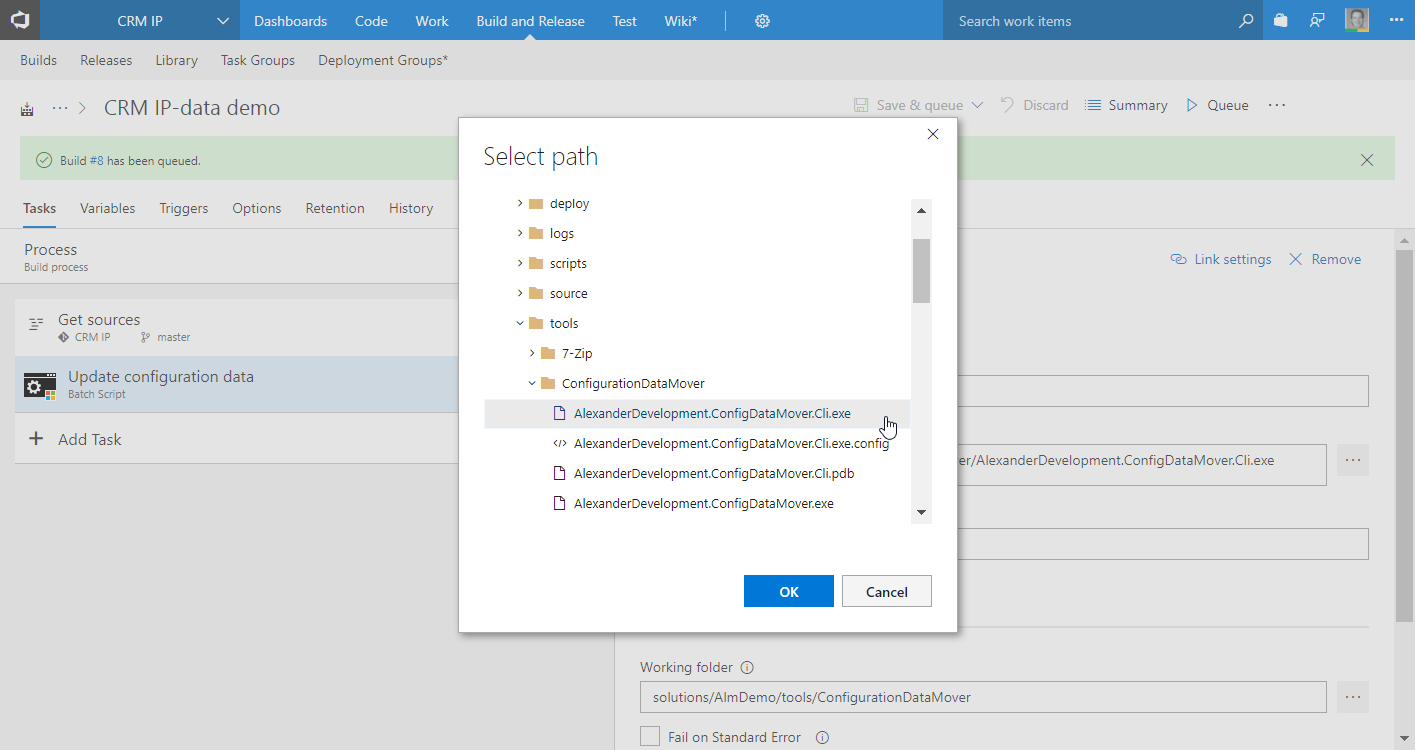The width and height of the screenshot is (1415, 750).
Task: Dismiss the build queued notification
Action: click(x=1367, y=160)
